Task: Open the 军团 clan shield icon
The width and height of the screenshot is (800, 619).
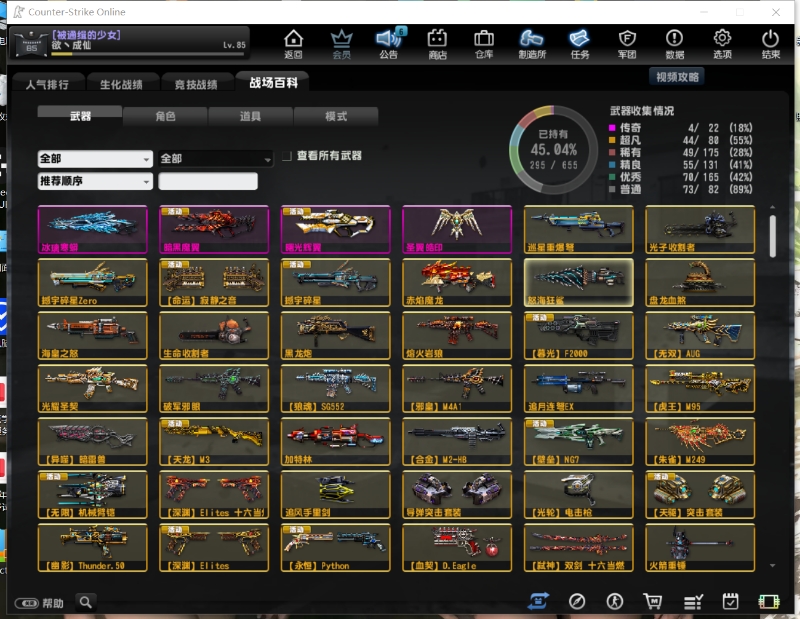Action: click(627, 44)
